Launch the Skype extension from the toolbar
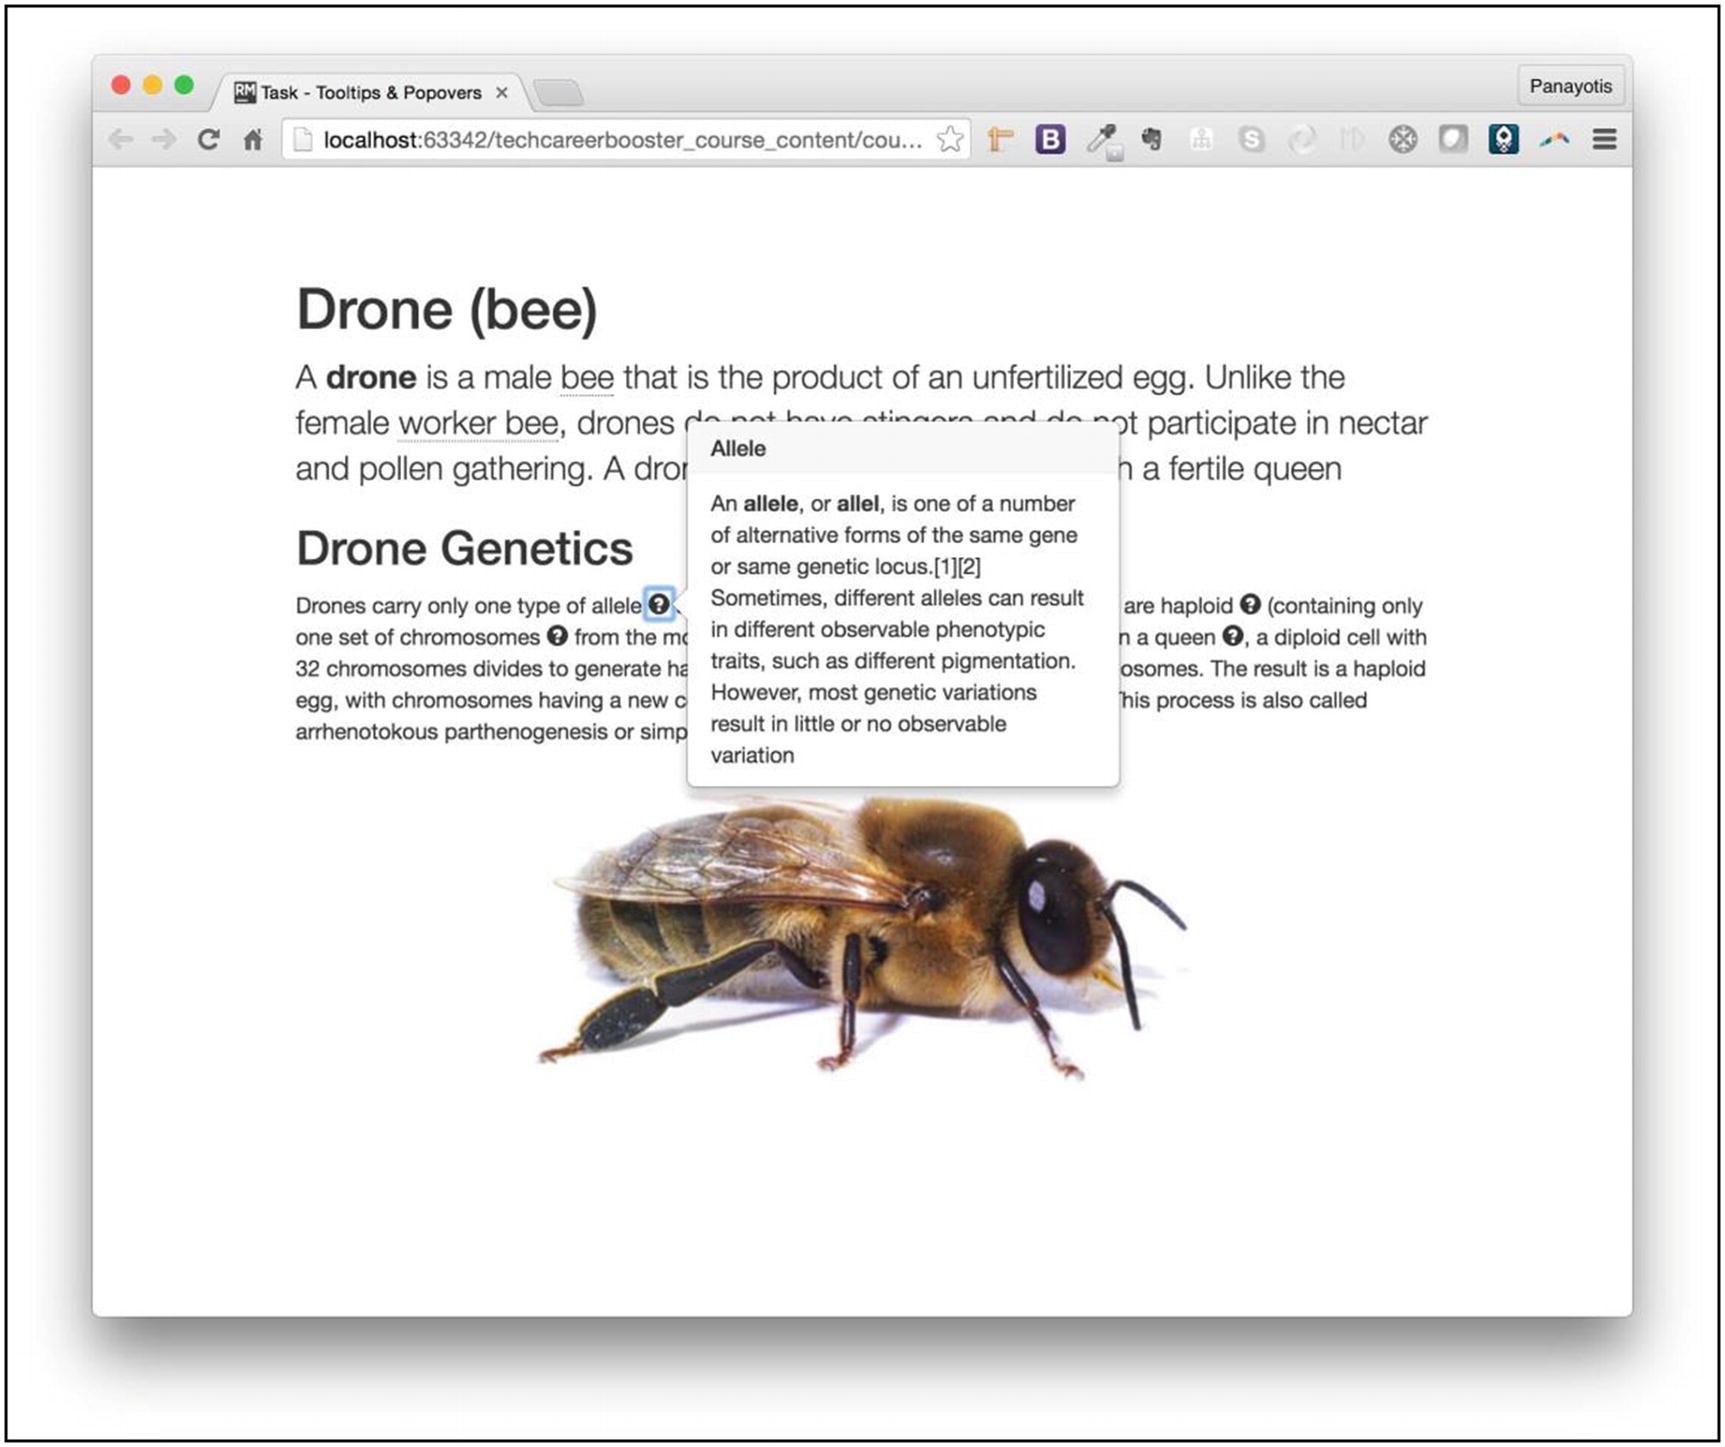 point(1253,139)
